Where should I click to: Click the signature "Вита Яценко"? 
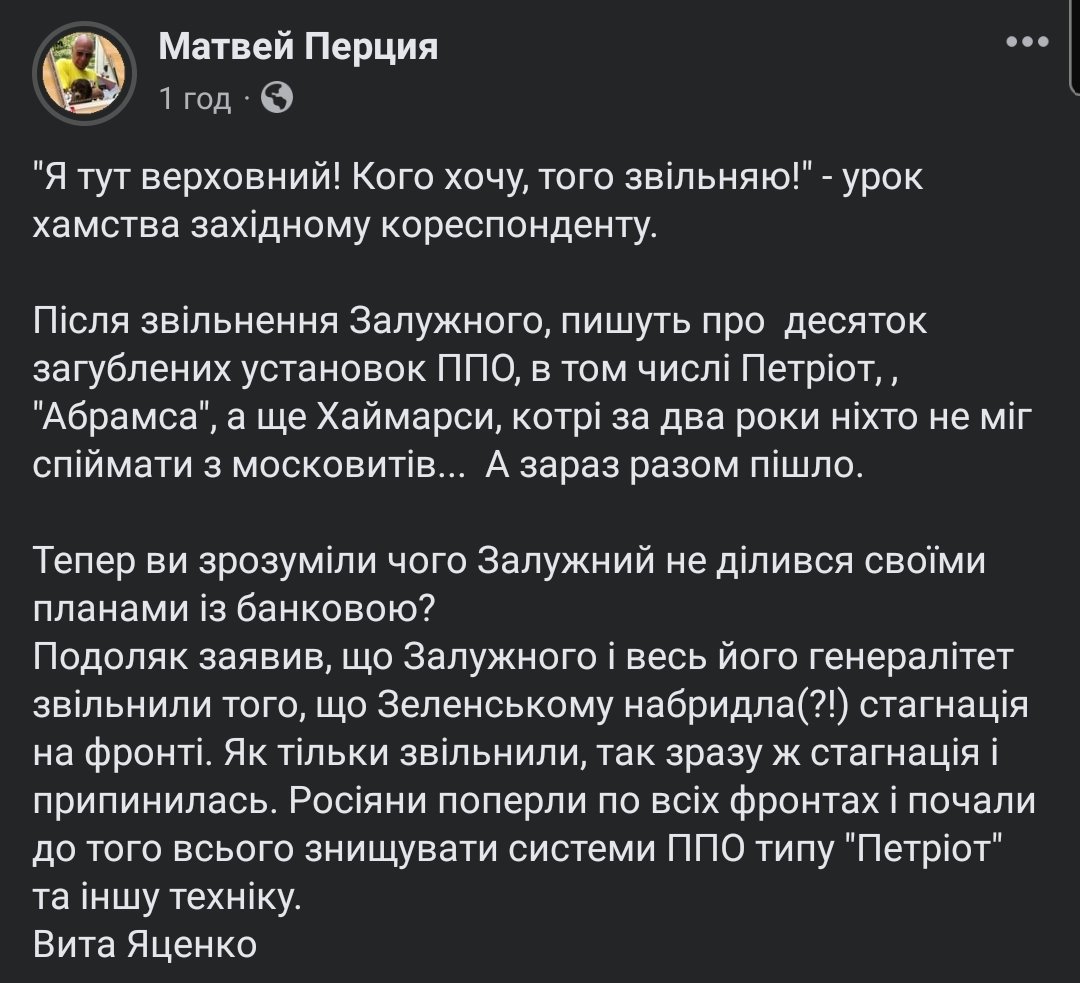tap(145, 942)
